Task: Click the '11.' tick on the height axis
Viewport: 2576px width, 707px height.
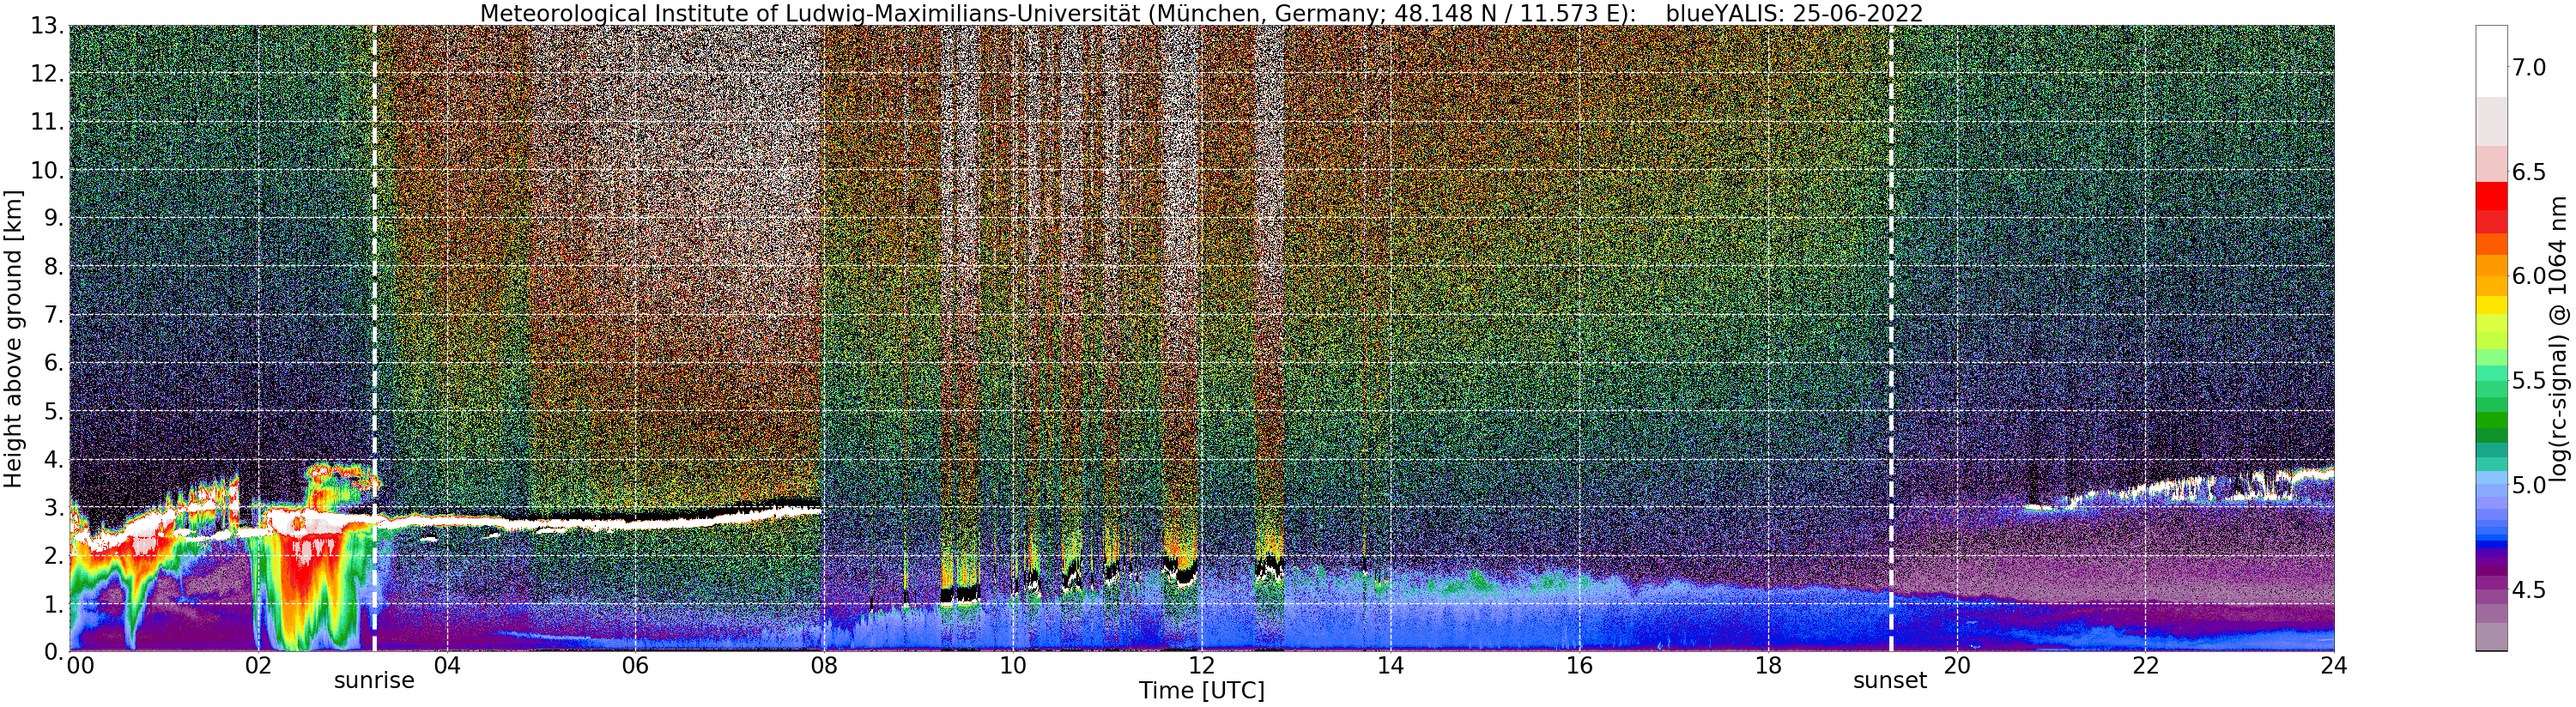Action: pos(47,122)
